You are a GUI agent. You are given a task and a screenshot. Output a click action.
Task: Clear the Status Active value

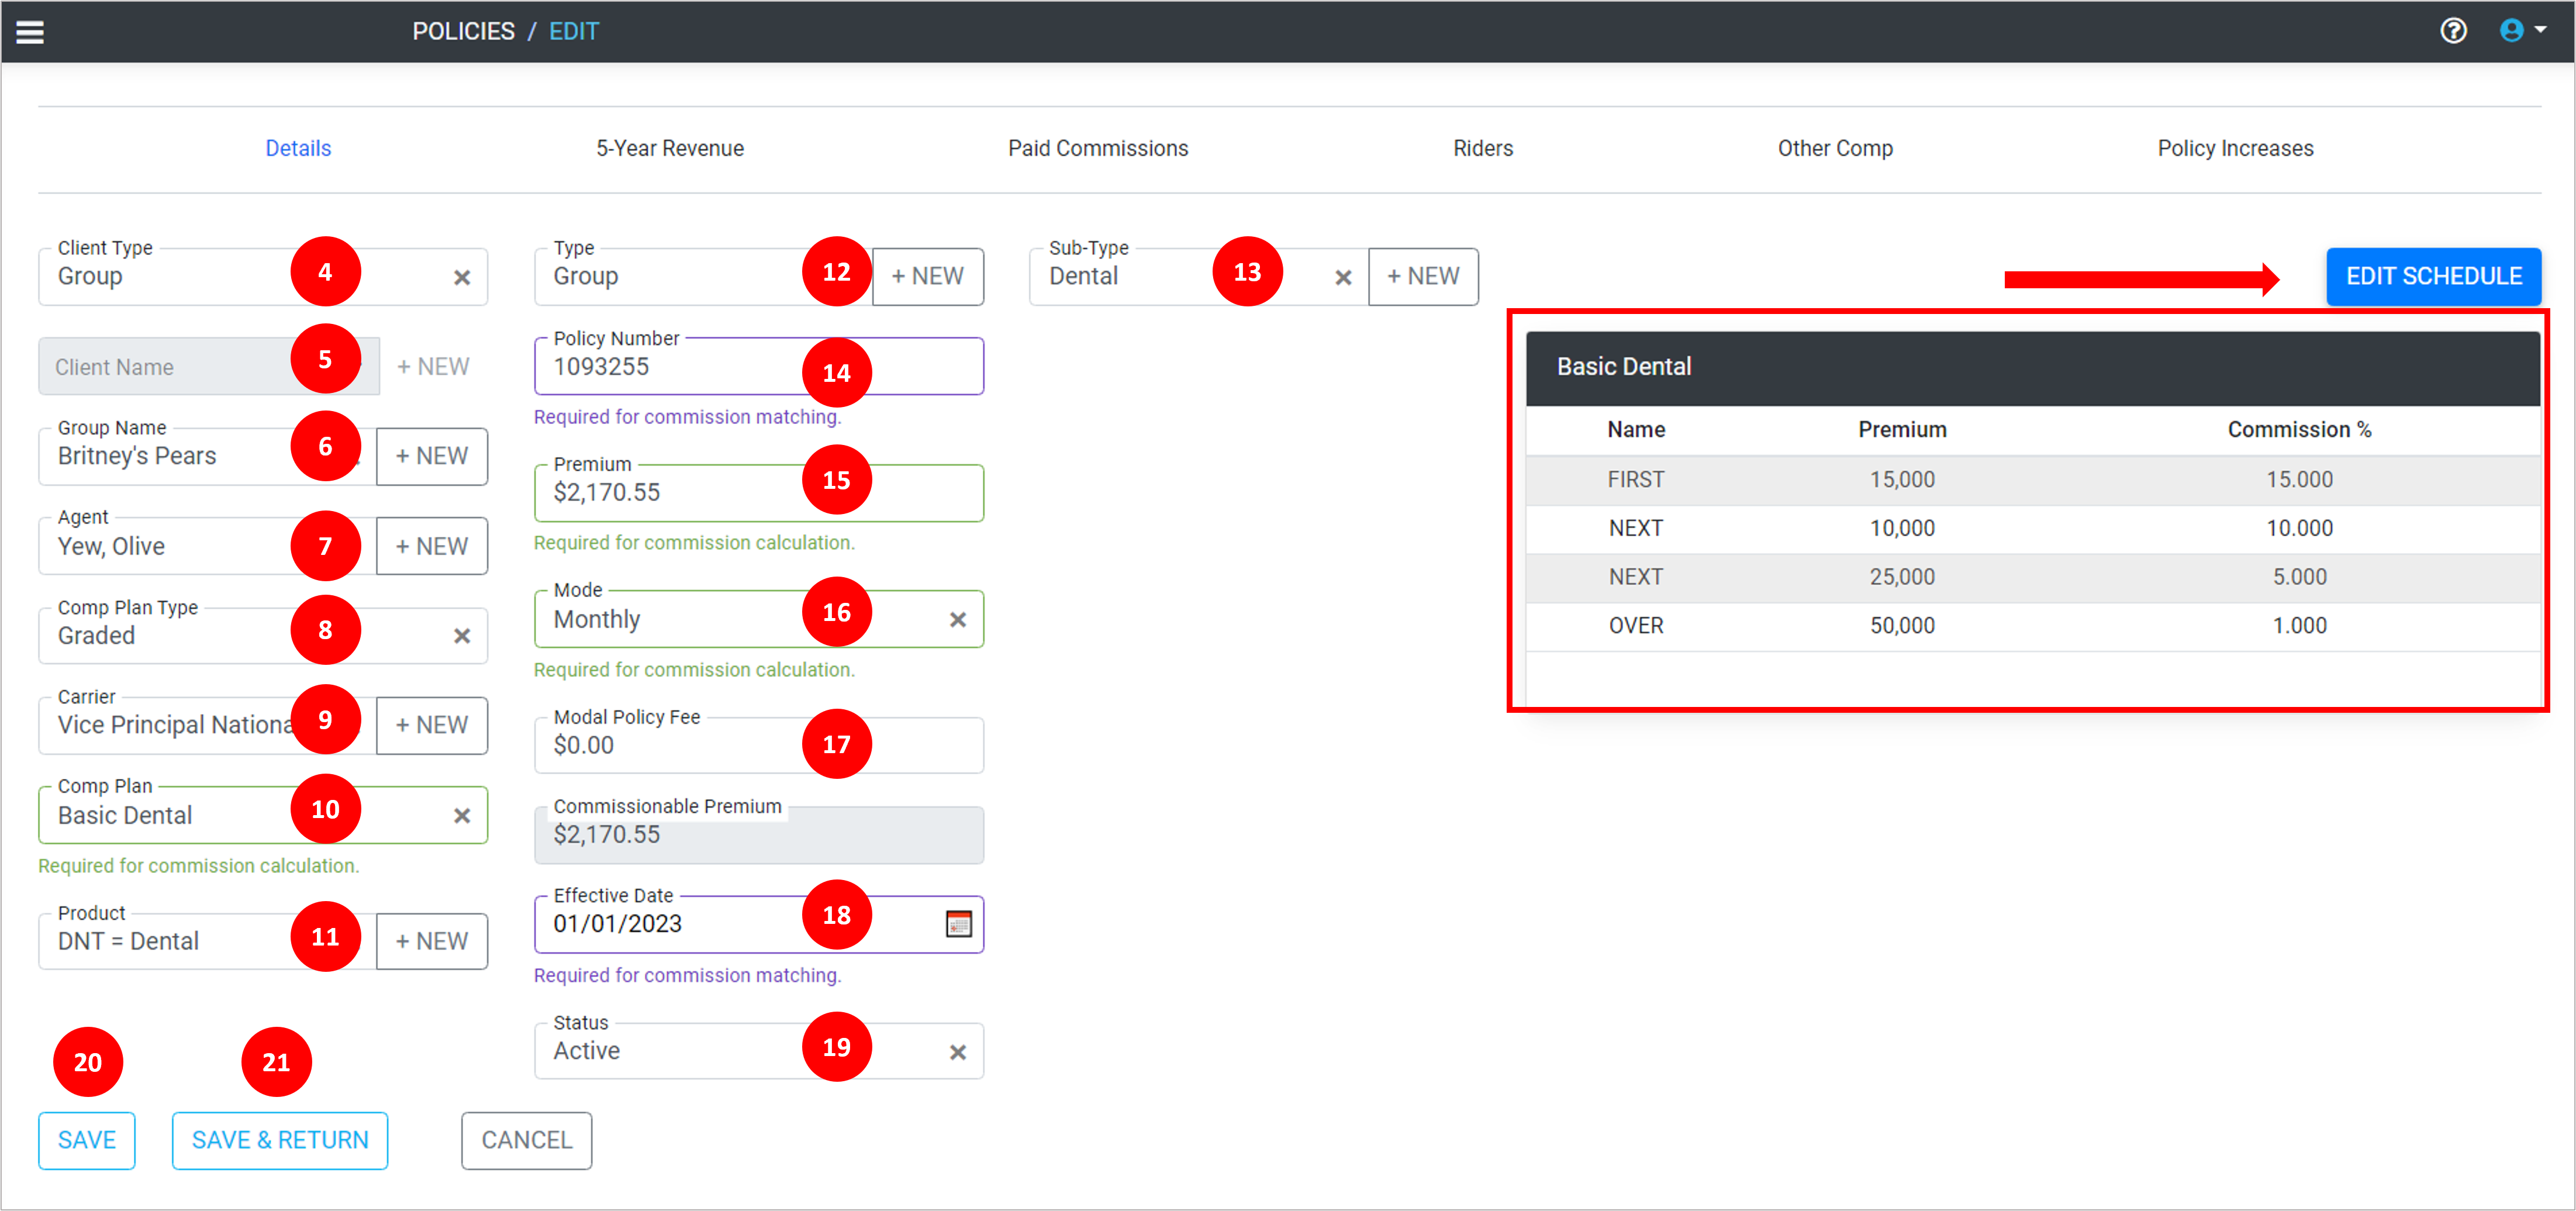pos(957,1052)
